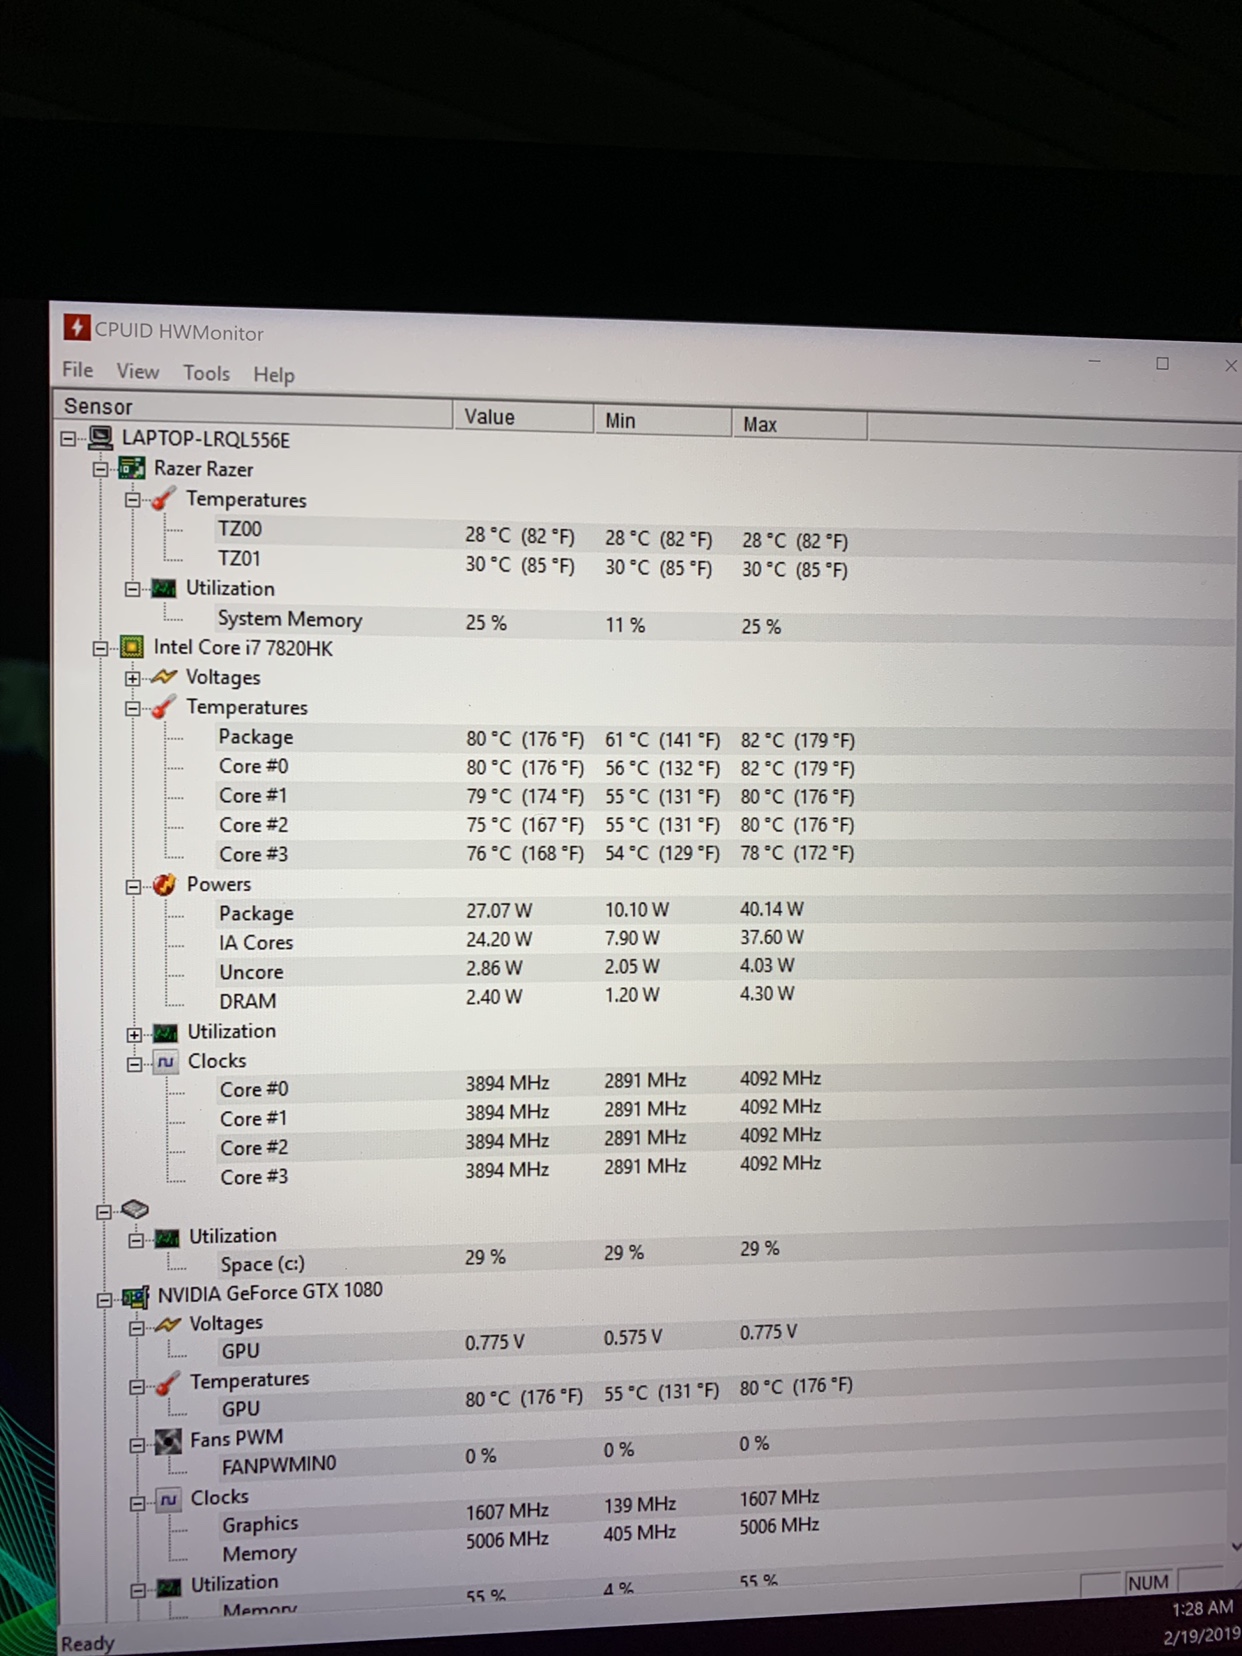
Task: Click the scrollbar down arrow
Action: (1236, 1546)
